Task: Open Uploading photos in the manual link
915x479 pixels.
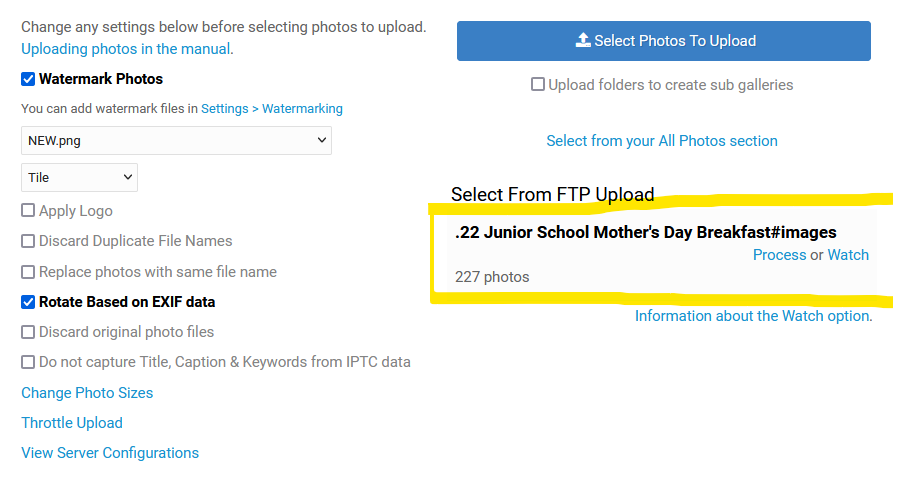Action: pyautogui.click(x=125, y=49)
